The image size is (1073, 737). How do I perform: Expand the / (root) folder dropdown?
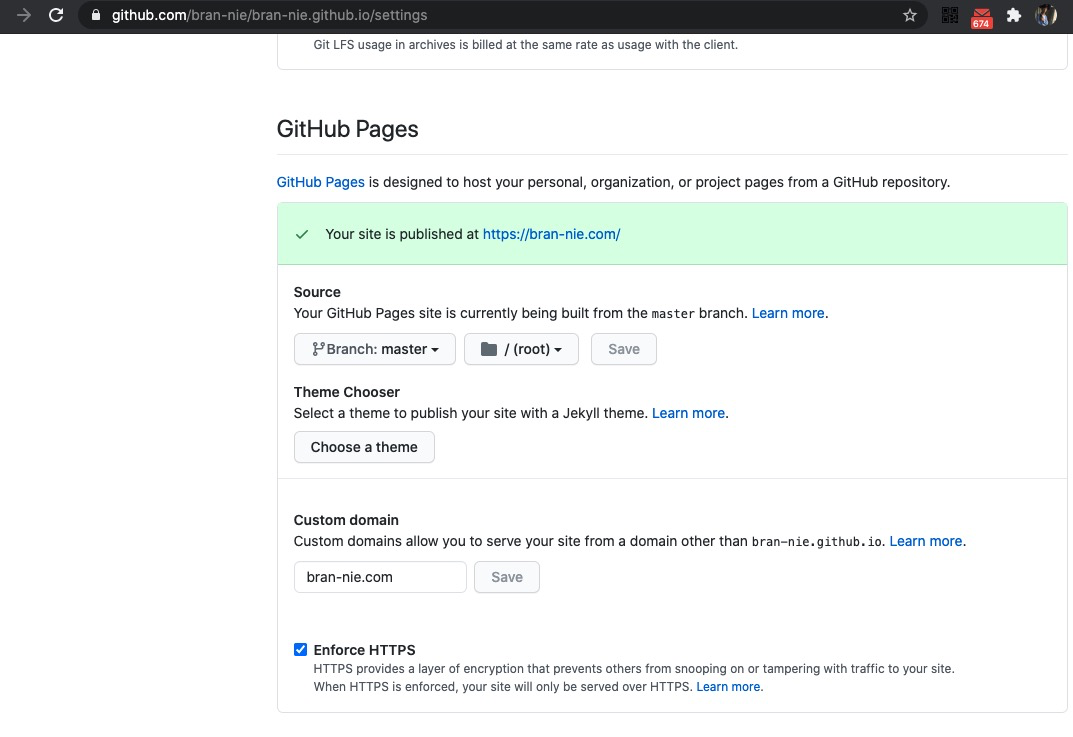tap(521, 349)
